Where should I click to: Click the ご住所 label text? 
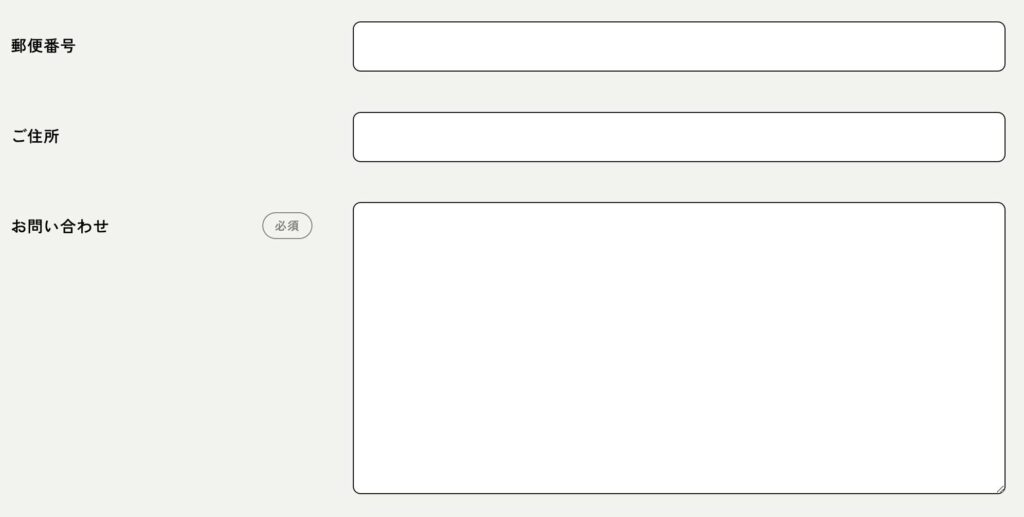point(35,136)
